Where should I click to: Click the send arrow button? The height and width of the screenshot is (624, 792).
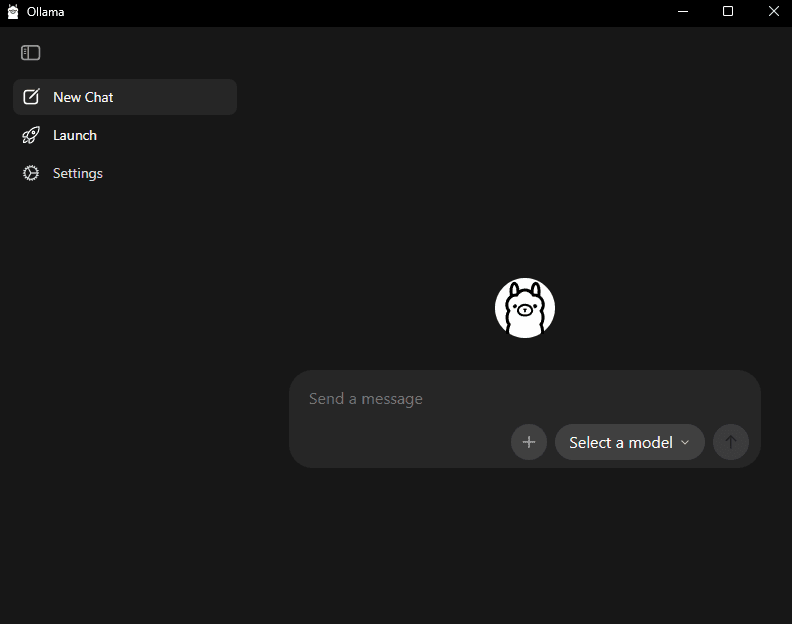pyautogui.click(x=730, y=442)
